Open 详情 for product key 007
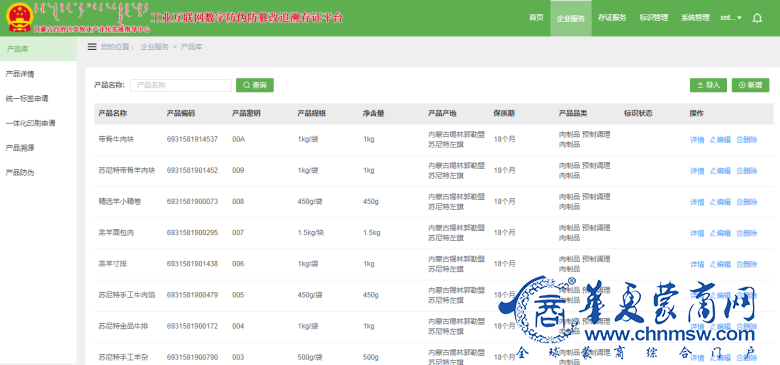780x365 pixels. (x=697, y=233)
